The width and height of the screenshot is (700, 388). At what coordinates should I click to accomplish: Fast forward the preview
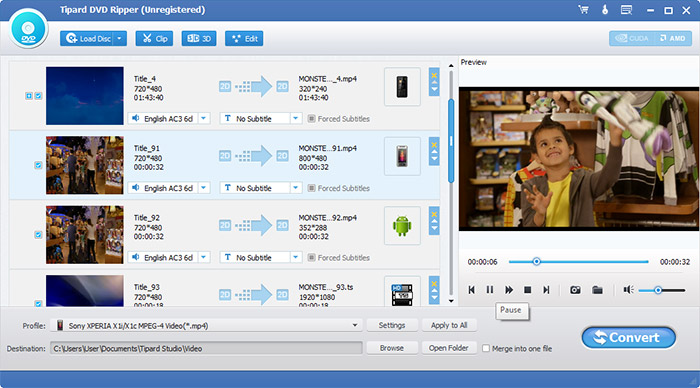pos(508,290)
